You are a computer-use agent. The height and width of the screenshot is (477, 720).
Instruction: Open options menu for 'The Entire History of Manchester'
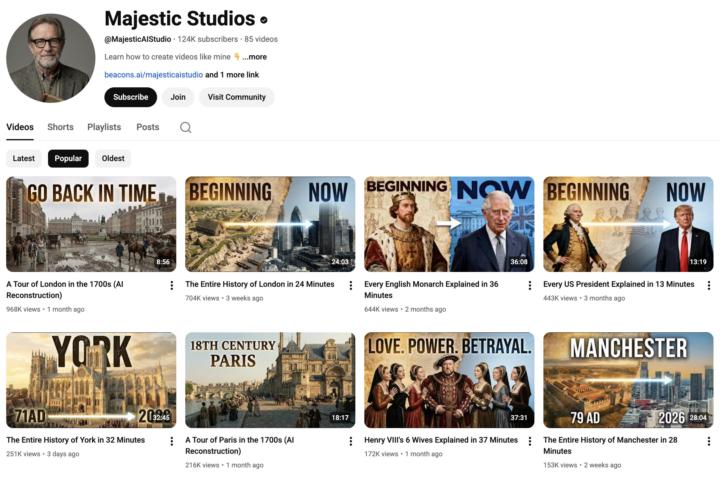(709, 441)
